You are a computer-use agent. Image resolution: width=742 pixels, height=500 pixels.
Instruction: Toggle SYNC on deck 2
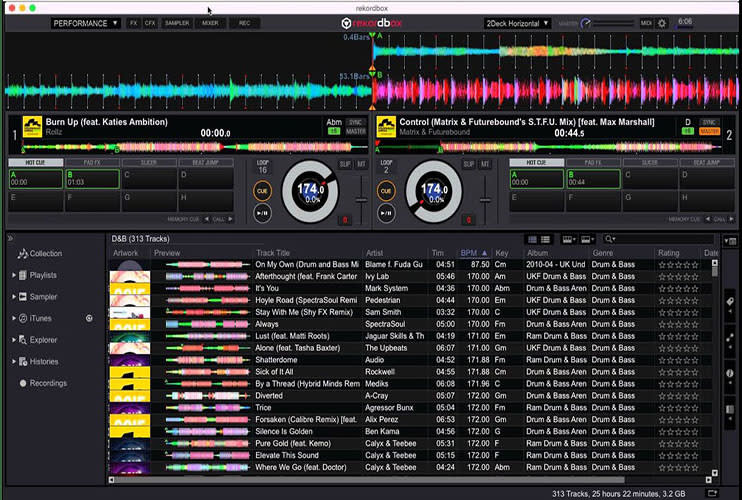[709, 123]
